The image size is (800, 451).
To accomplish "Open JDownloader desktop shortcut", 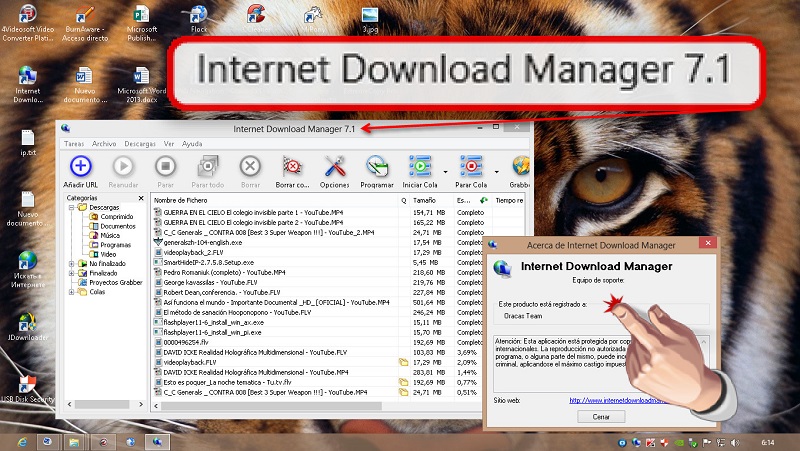I will click(28, 327).
